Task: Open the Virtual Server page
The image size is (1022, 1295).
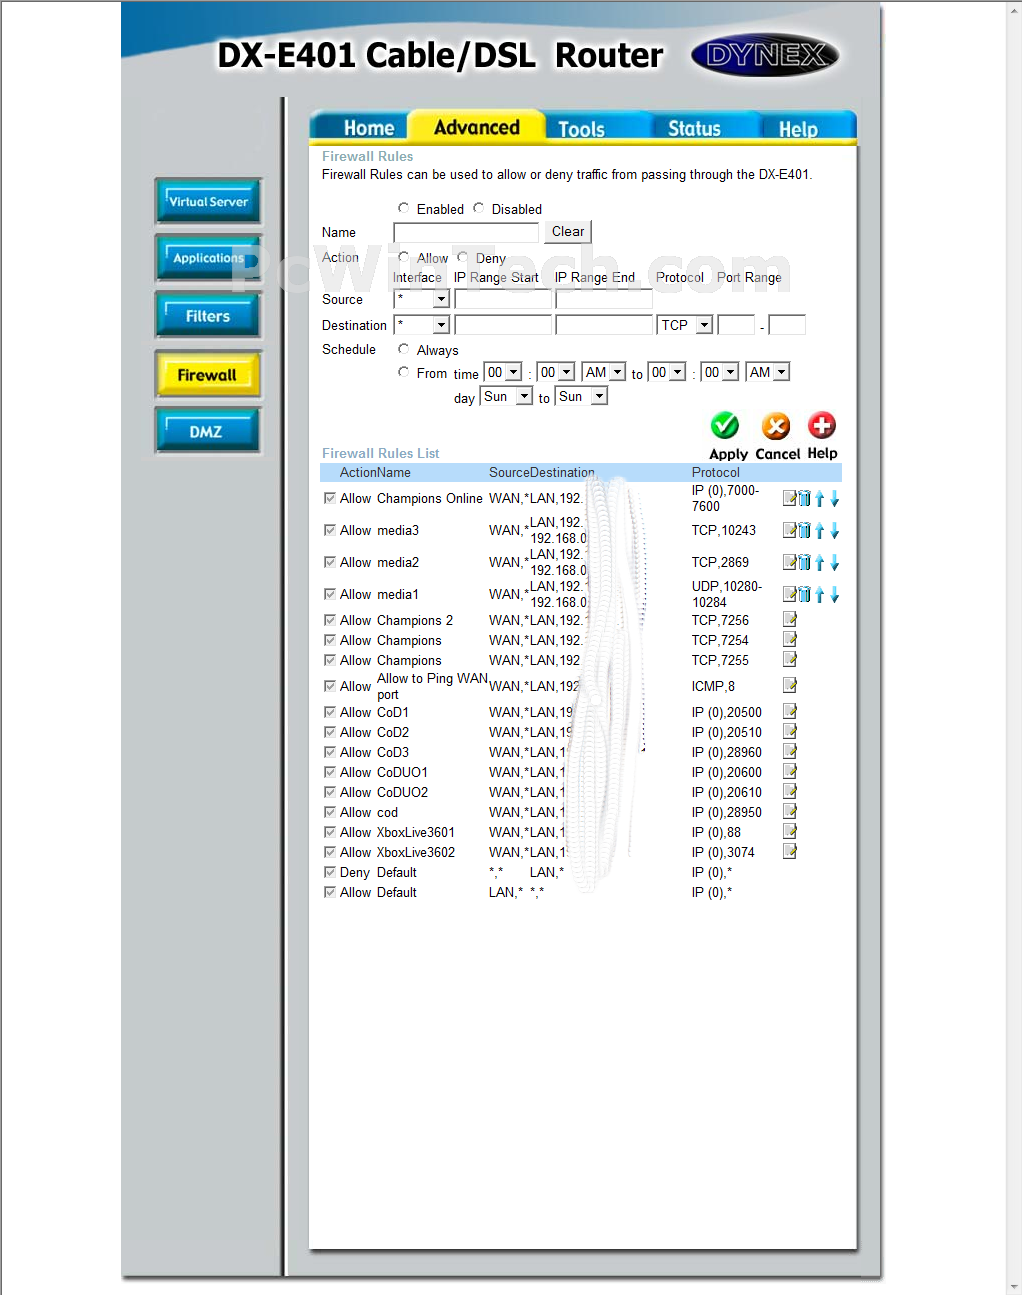Action: tap(208, 201)
